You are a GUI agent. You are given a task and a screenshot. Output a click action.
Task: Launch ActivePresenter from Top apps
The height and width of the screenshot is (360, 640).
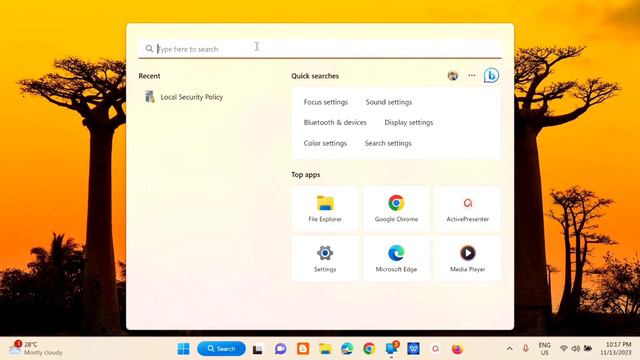[468, 209]
